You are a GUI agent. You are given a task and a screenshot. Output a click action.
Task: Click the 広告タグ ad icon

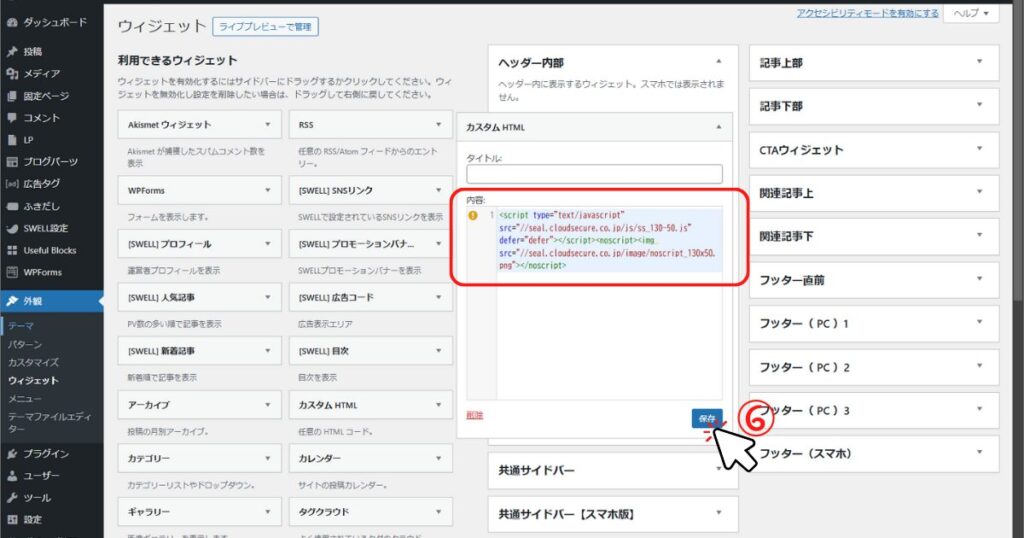12,184
